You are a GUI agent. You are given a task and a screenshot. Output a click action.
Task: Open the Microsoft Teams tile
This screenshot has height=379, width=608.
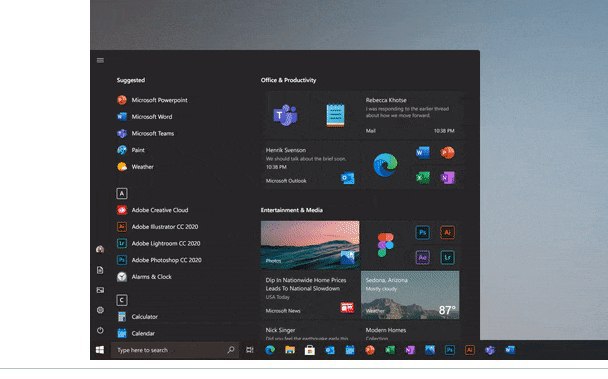tap(285, 115)
